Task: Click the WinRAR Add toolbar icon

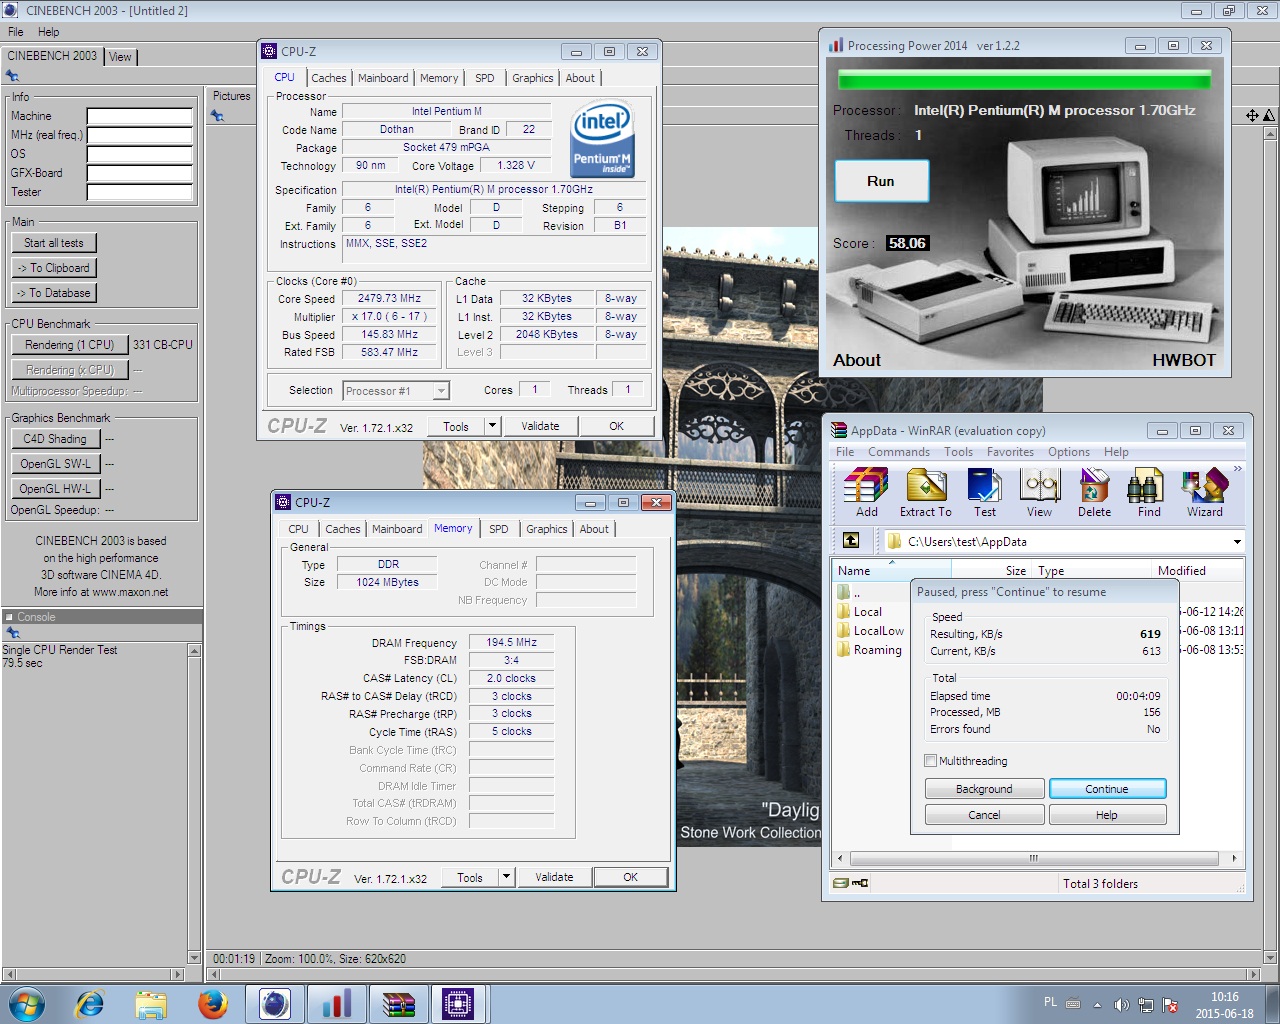Action: tap(866, 493)
